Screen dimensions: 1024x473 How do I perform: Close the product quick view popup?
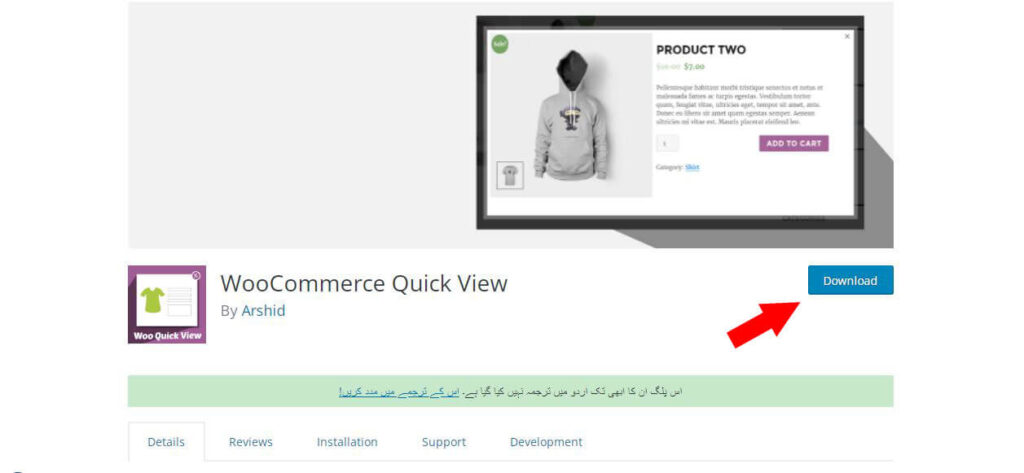[847, 37]
